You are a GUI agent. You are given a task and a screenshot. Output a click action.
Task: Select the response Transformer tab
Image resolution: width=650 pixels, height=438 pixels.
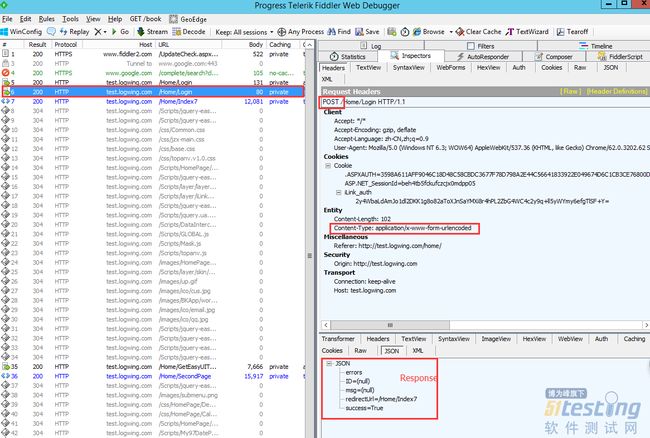(x=338, y=339)
